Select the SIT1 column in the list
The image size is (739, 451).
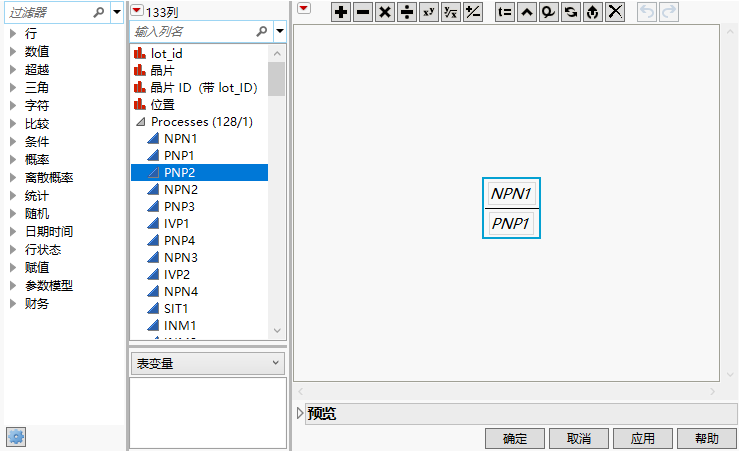click(199, 309)
